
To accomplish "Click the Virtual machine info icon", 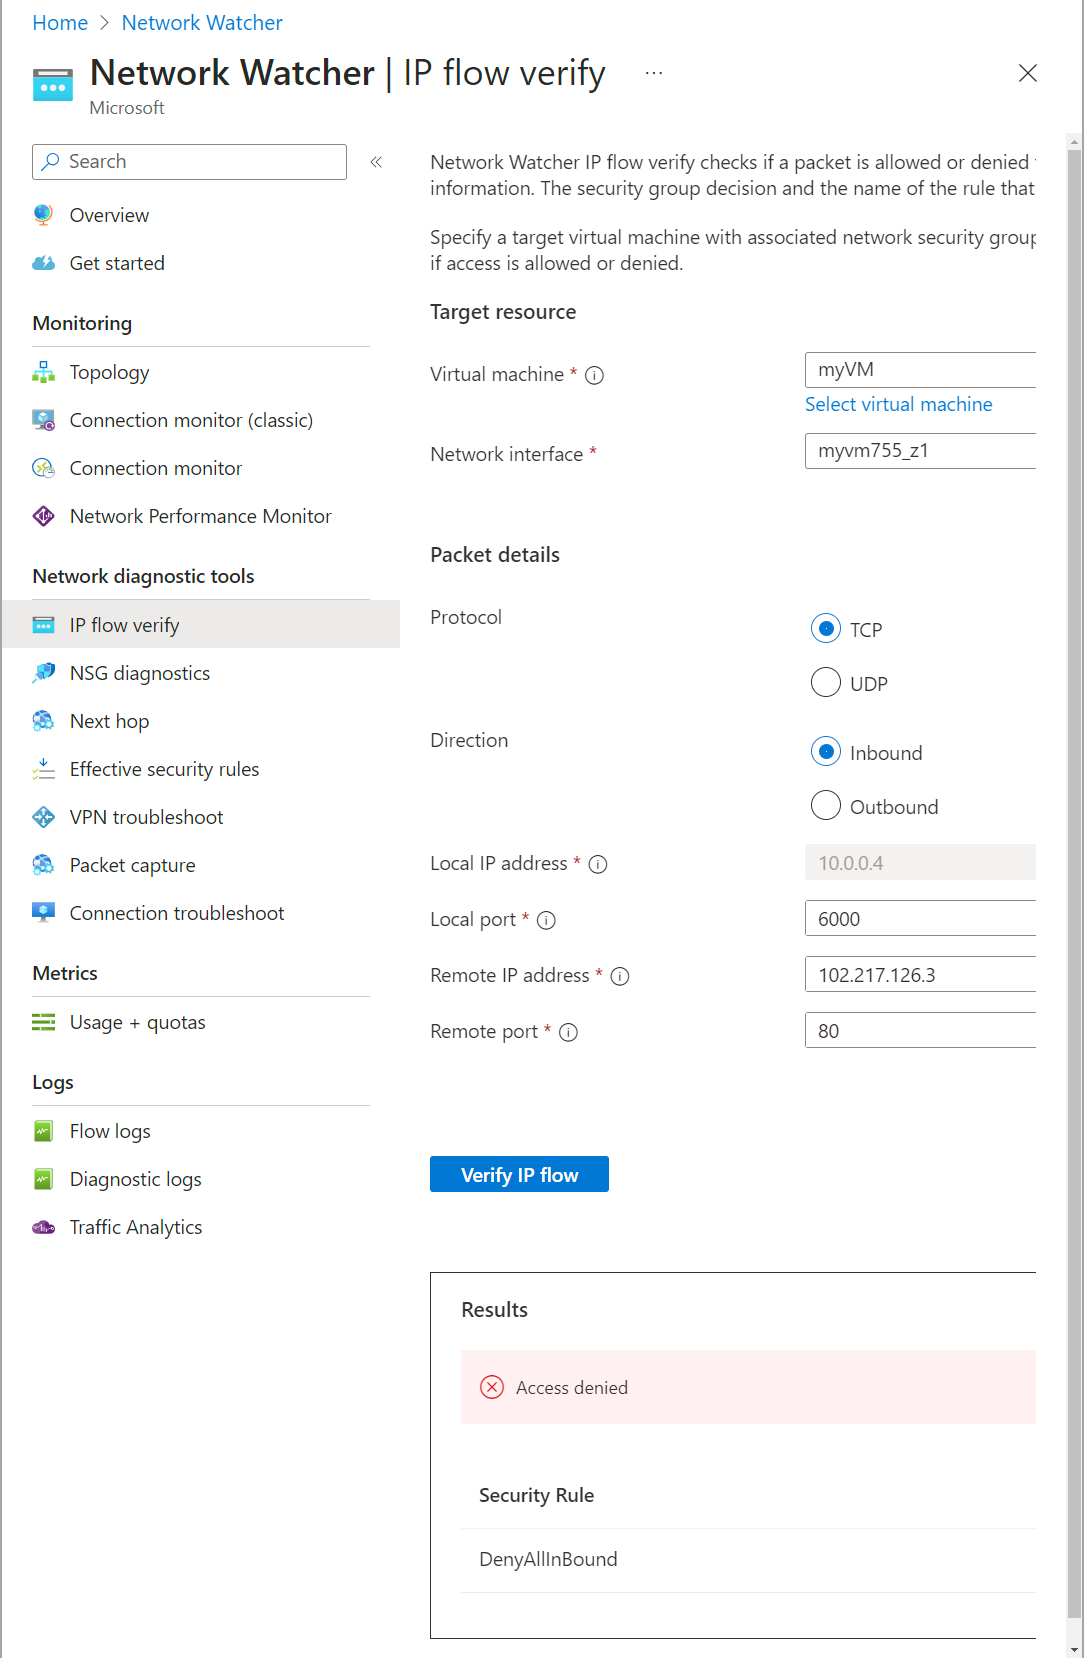I will [594, 375].
